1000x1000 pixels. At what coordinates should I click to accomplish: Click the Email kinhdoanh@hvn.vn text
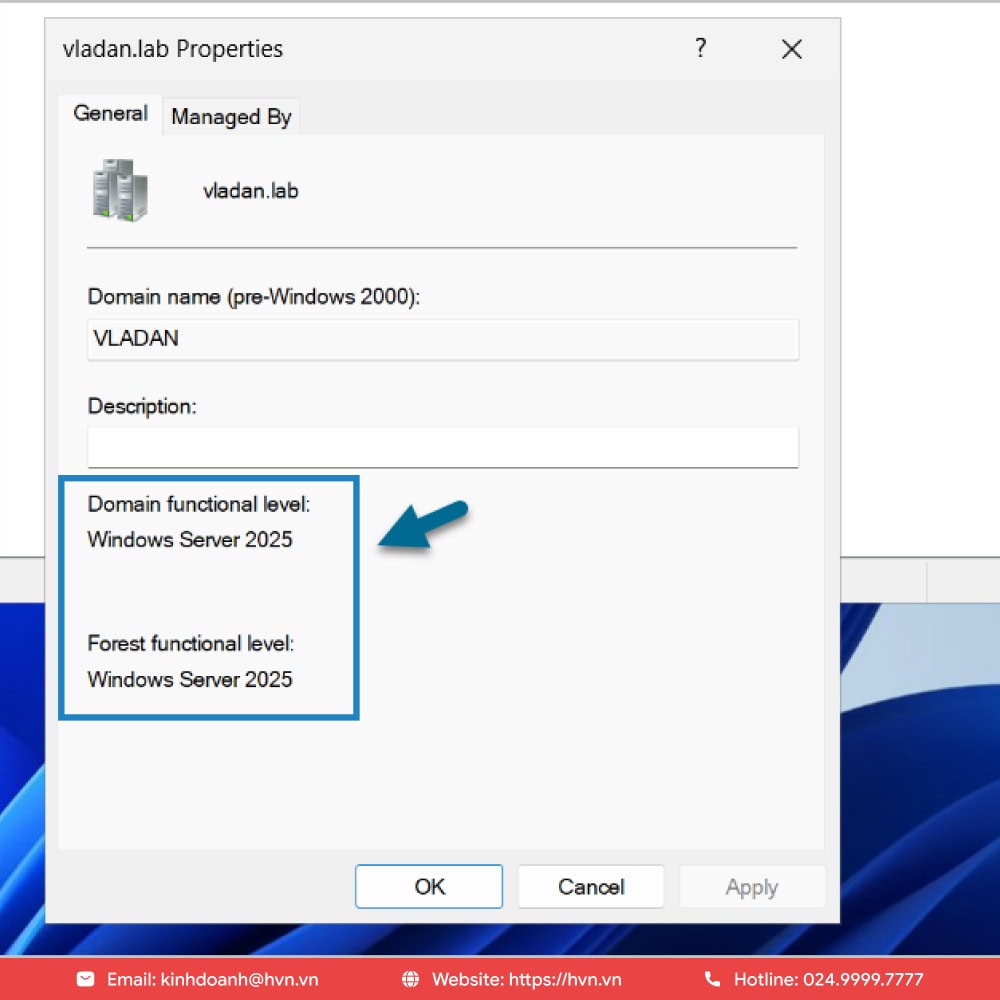[x=212, y=979]
